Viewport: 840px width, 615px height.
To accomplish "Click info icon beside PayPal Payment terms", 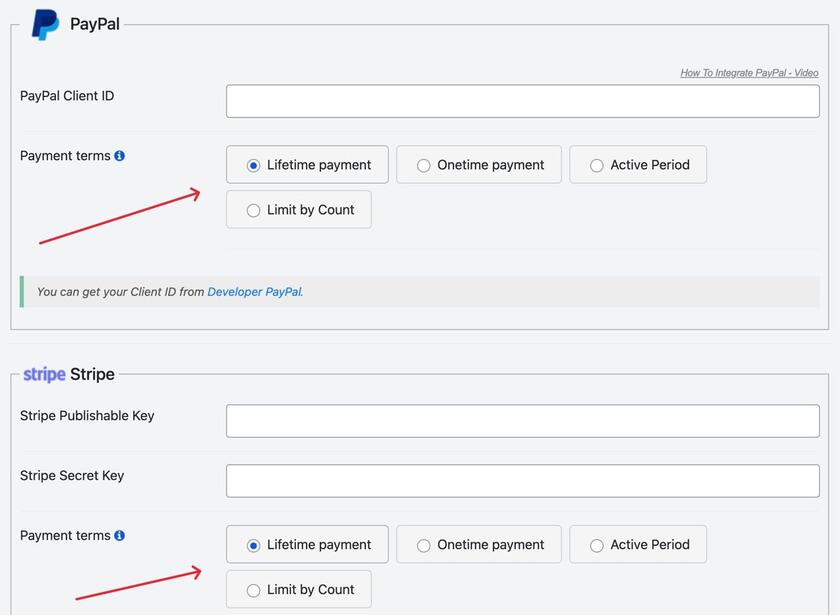I will click(x=119, y=156).
